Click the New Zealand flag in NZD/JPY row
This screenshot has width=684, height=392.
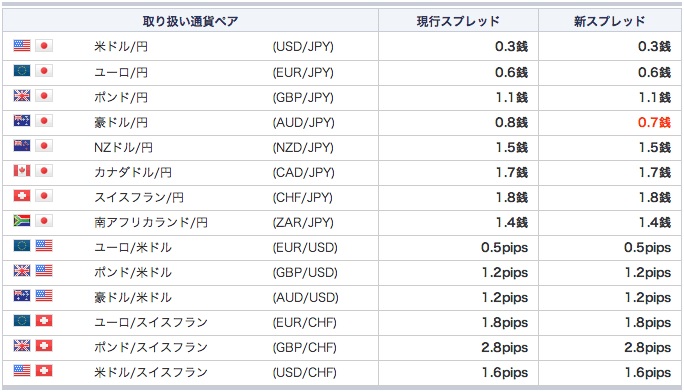22,146
